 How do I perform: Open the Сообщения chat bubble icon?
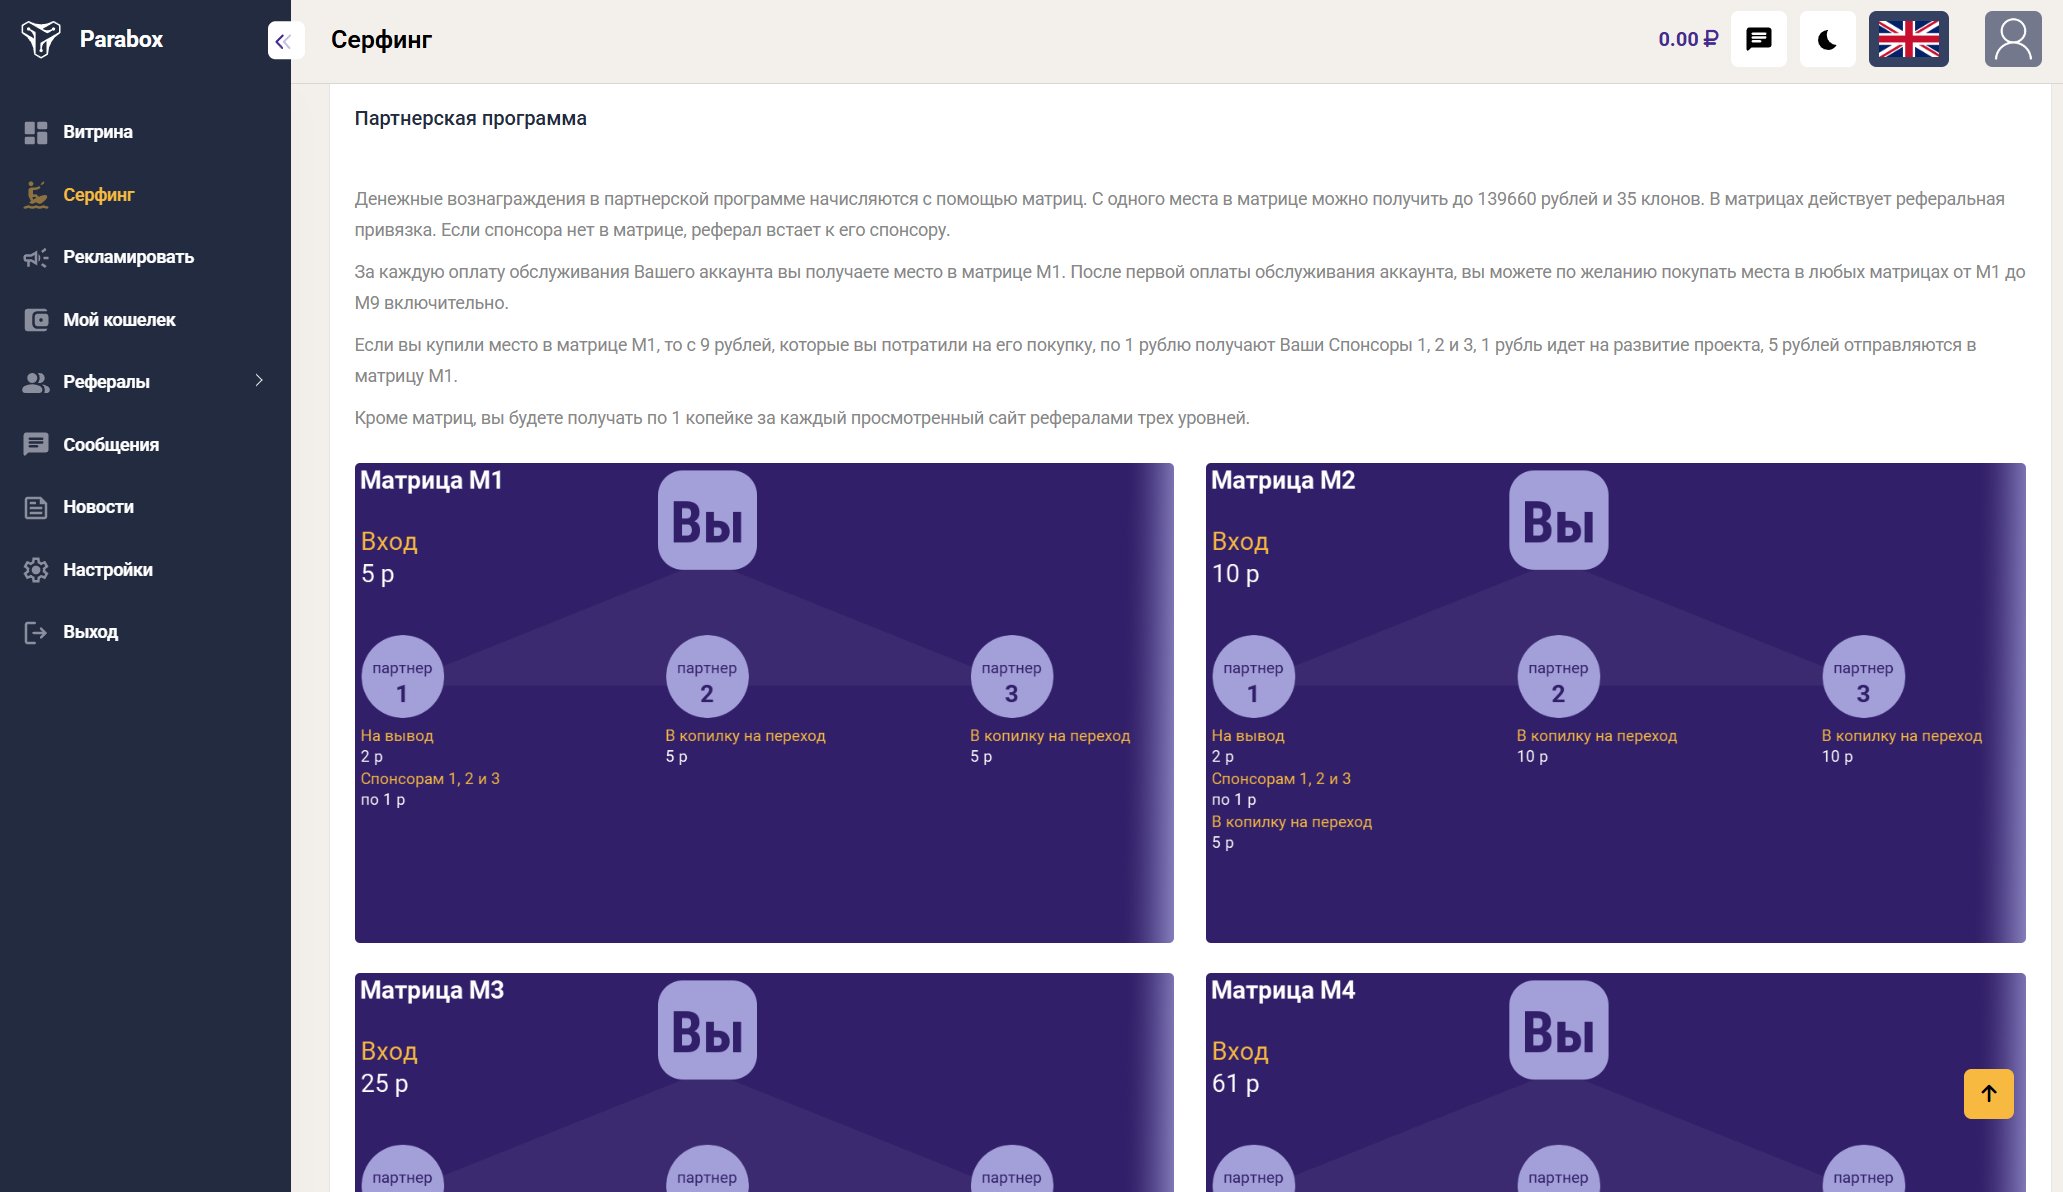36,445
